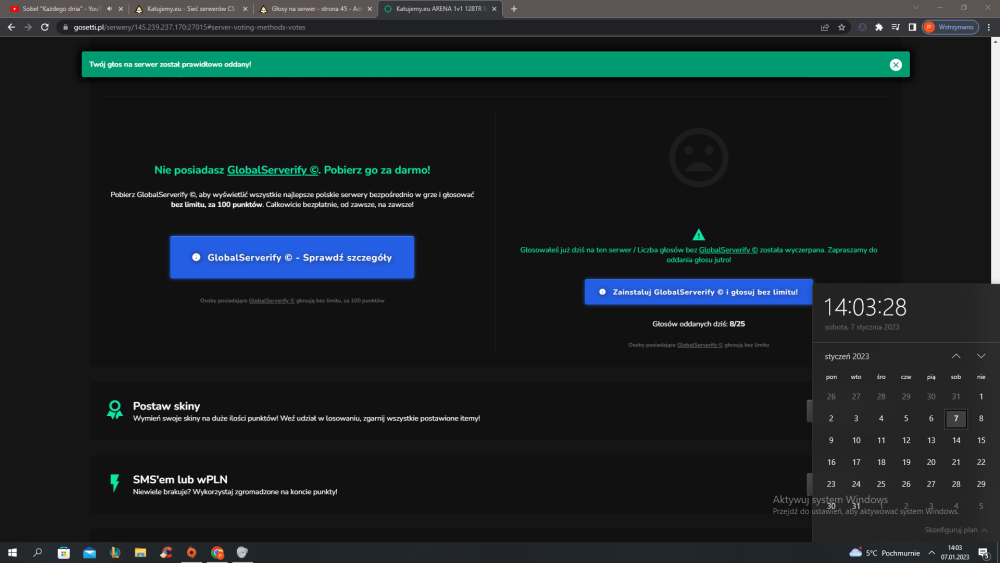Open the weather widget 5°C Pochmurnie
This screenshot has height=563, width=1000.
885,553
